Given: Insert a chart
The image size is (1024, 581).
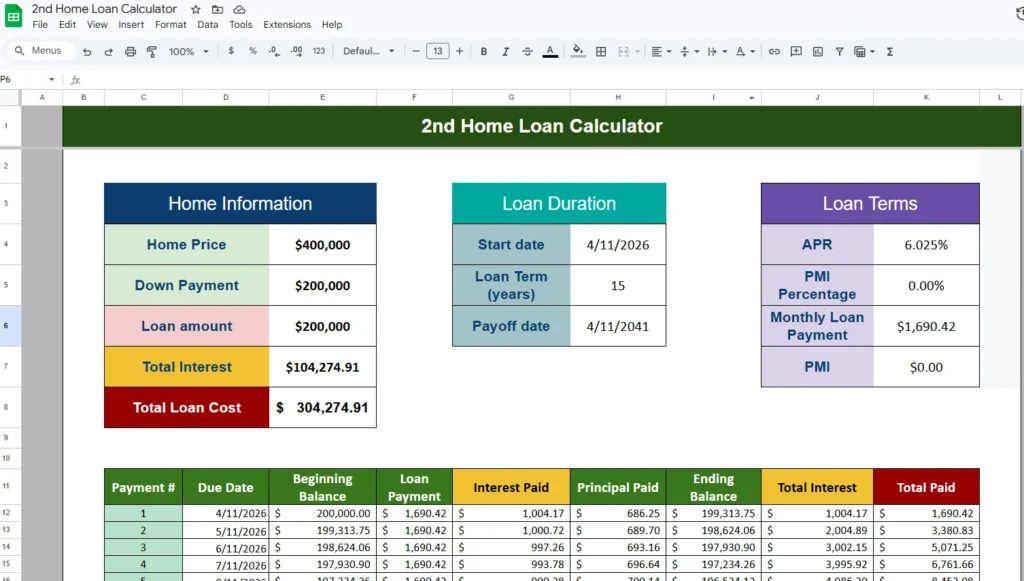Looking at the screenshot, I should pyautogui.click(x=818, y=51).
